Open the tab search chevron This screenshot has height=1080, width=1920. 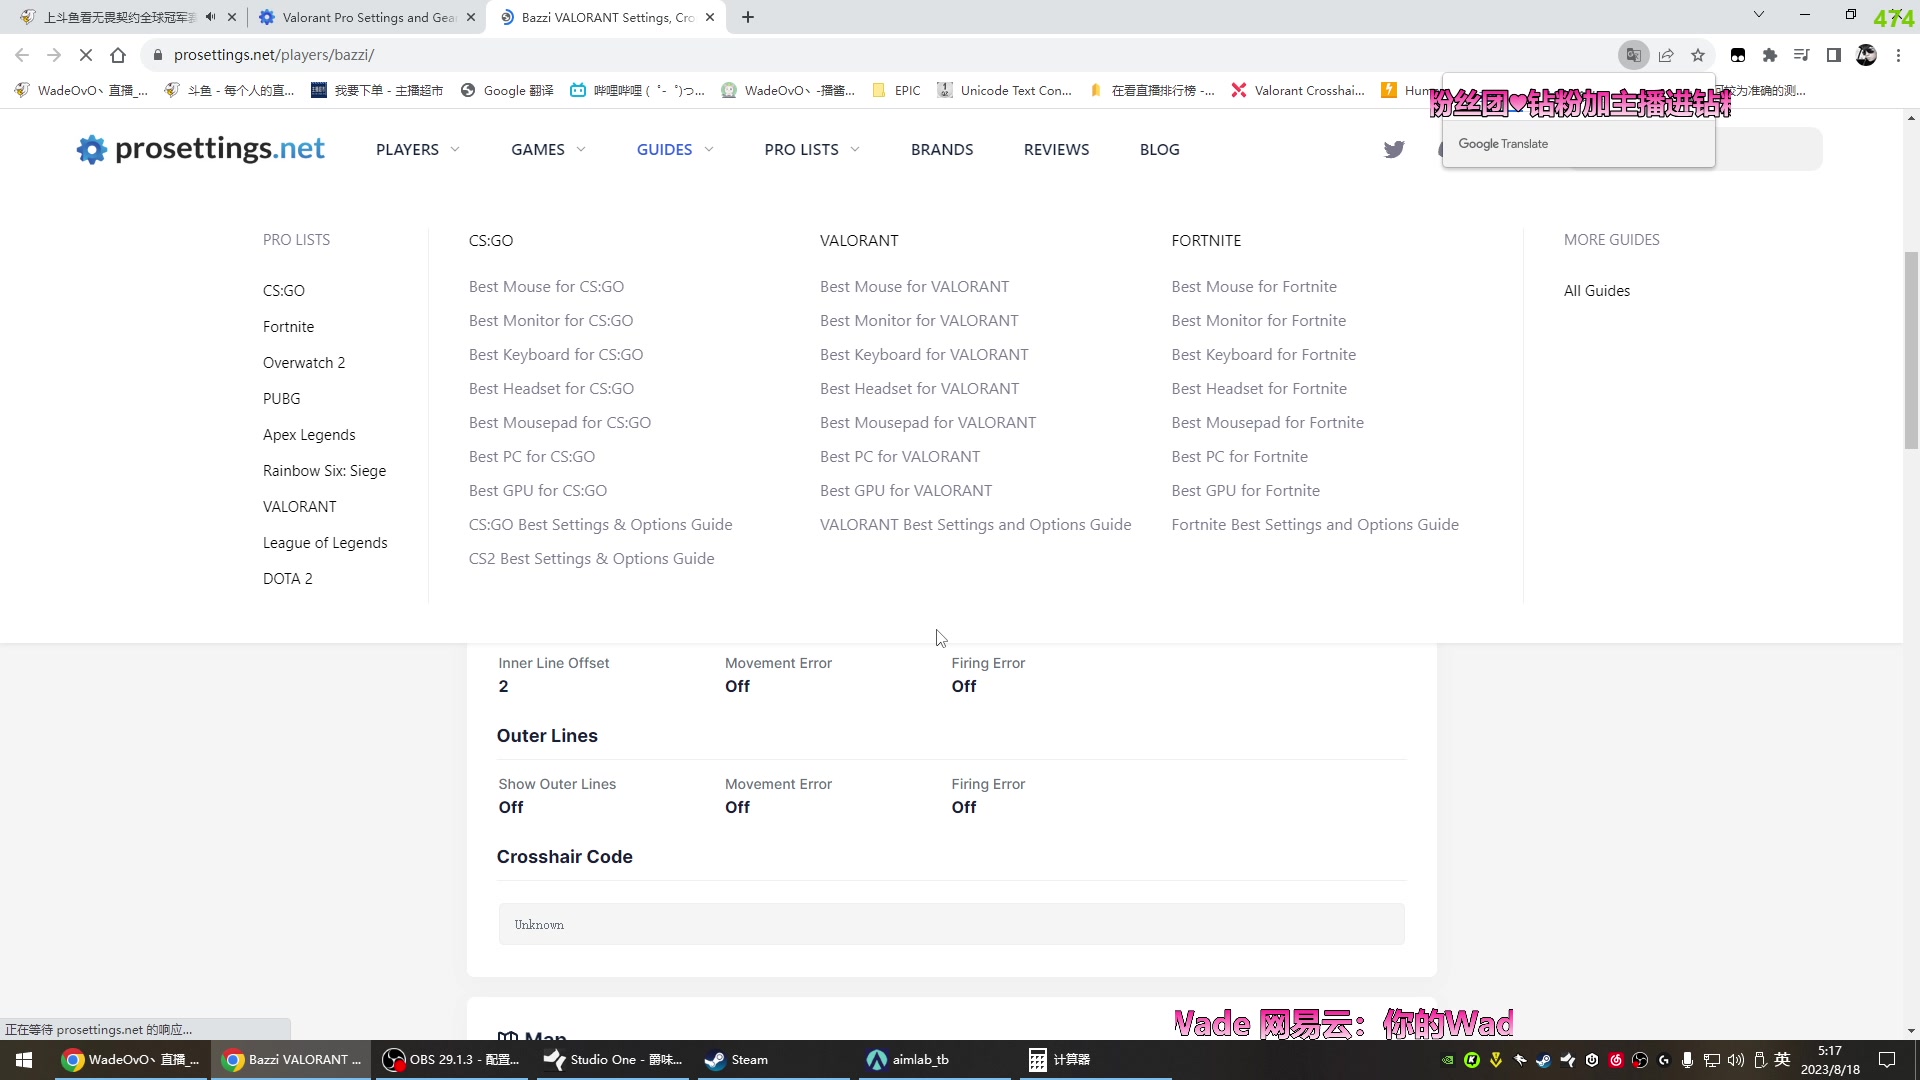(1759, 15)
